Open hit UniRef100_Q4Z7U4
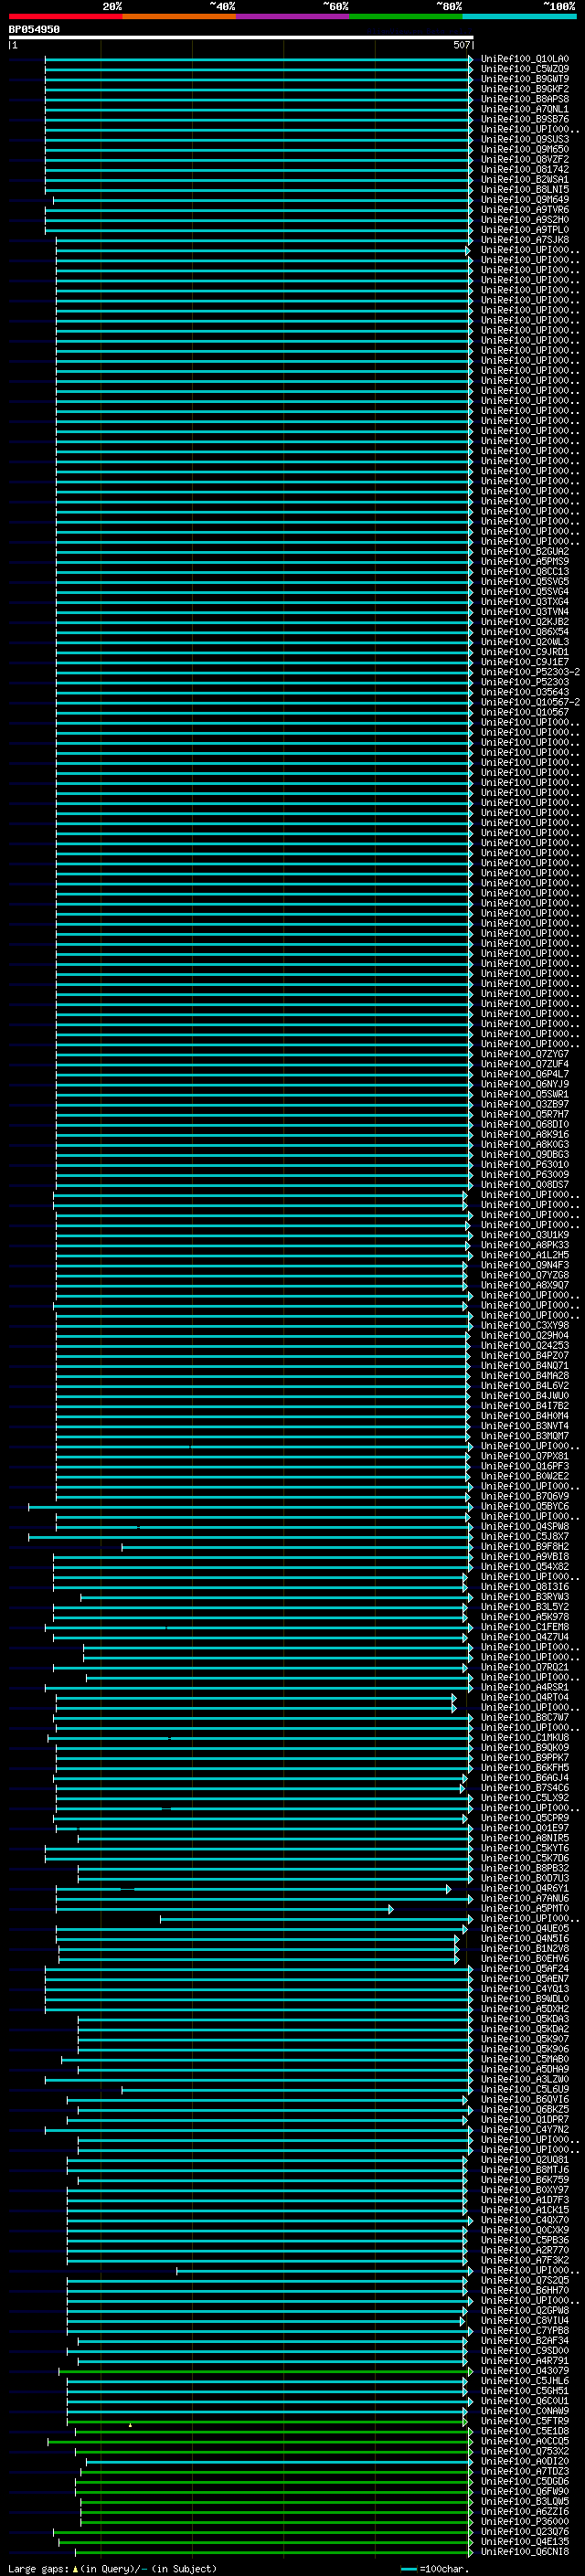The width and height of the screenshot is (585, 2576). click(x=524, y=1636)
